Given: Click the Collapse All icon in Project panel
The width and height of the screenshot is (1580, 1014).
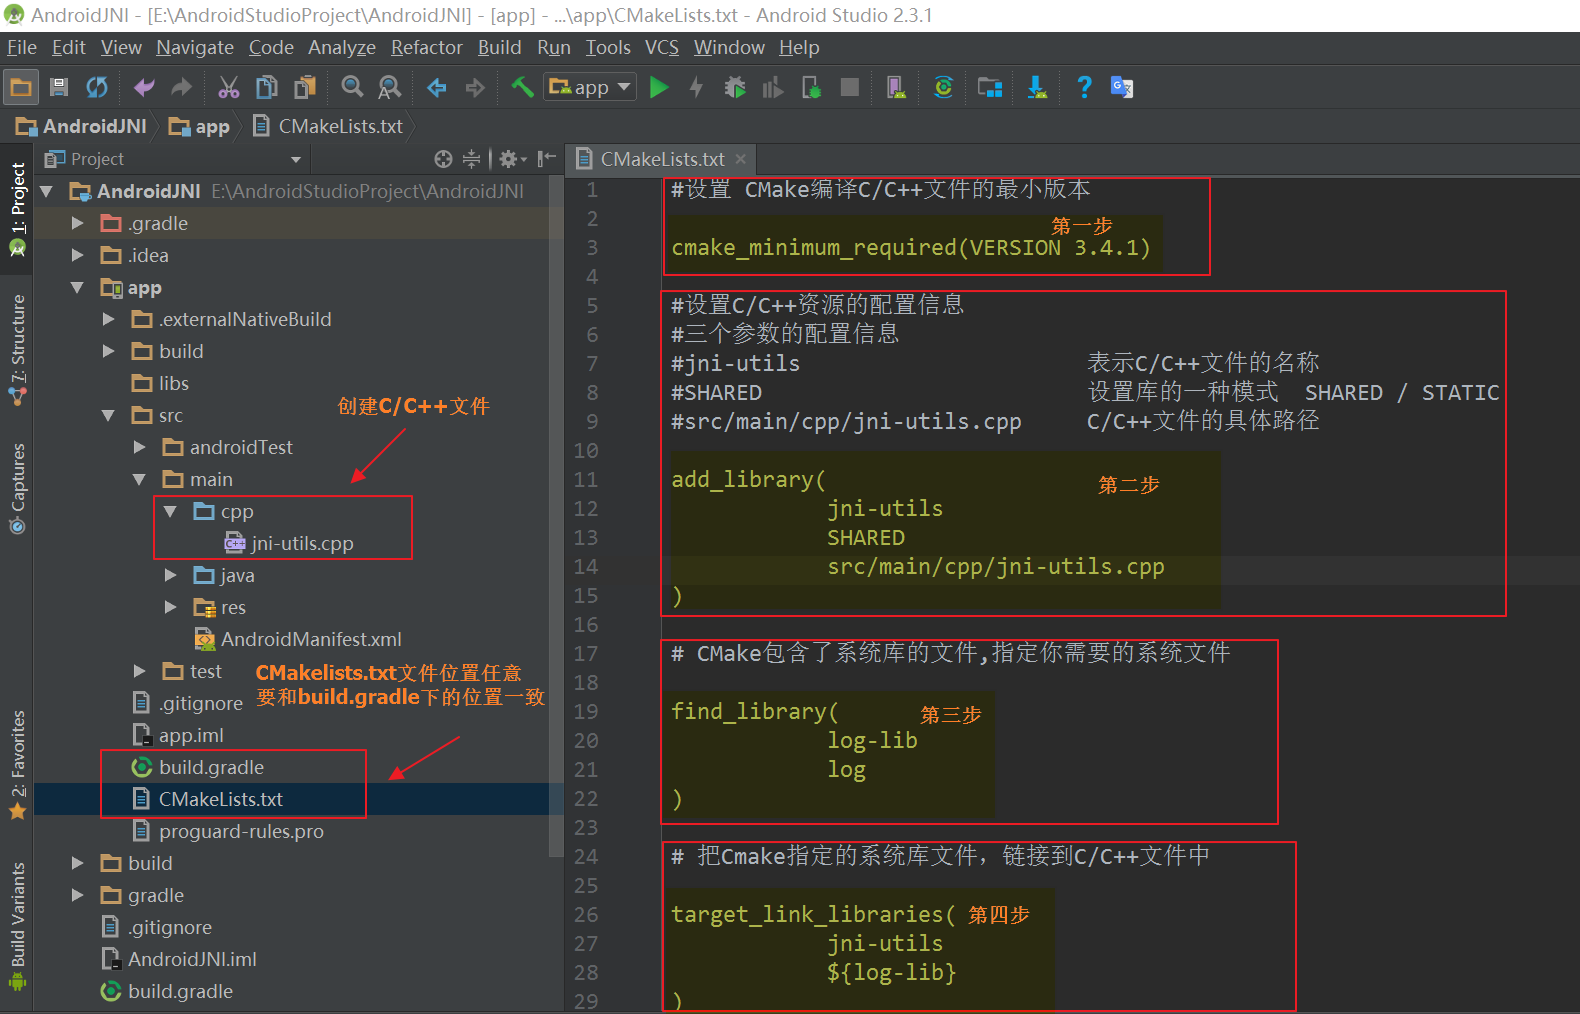Looking at the screenshot, I should point(471,159).
